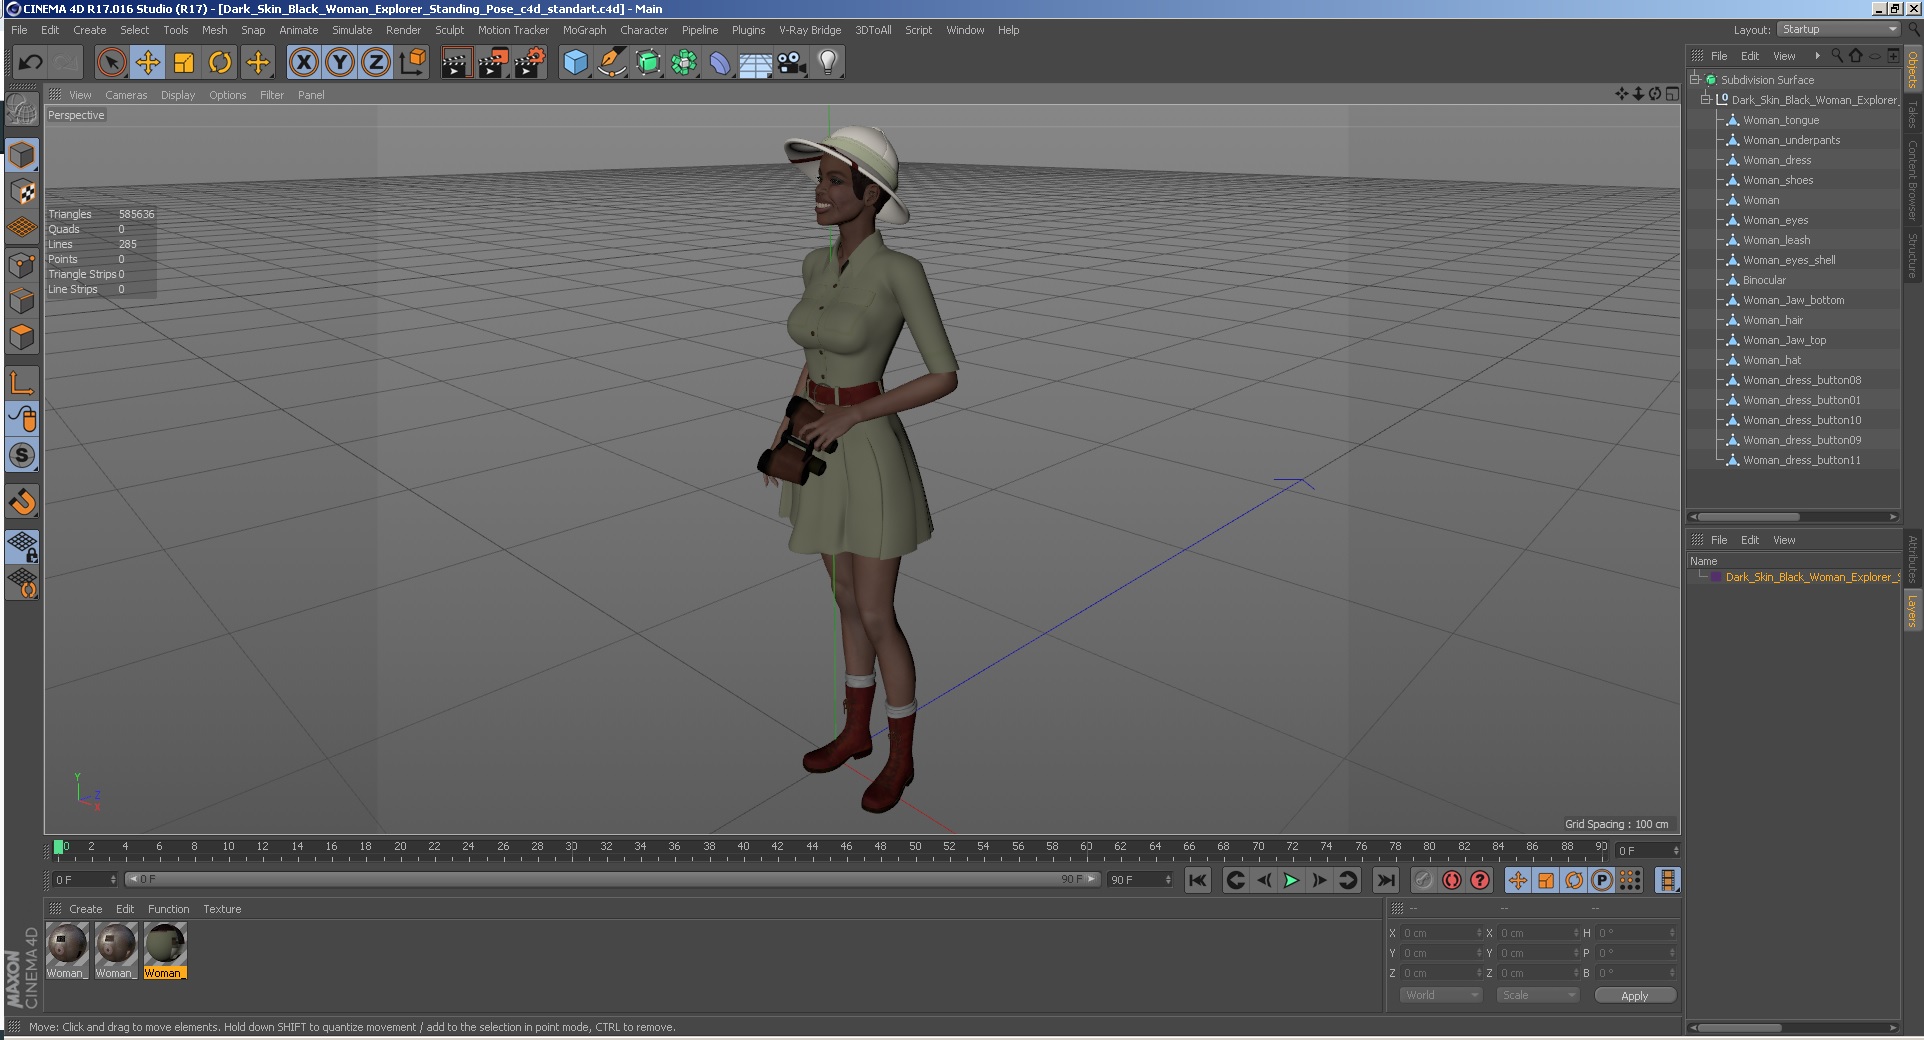Click the end frame 90 F field
This screenshot has height=1040, width=1924.
point(1139,879)
